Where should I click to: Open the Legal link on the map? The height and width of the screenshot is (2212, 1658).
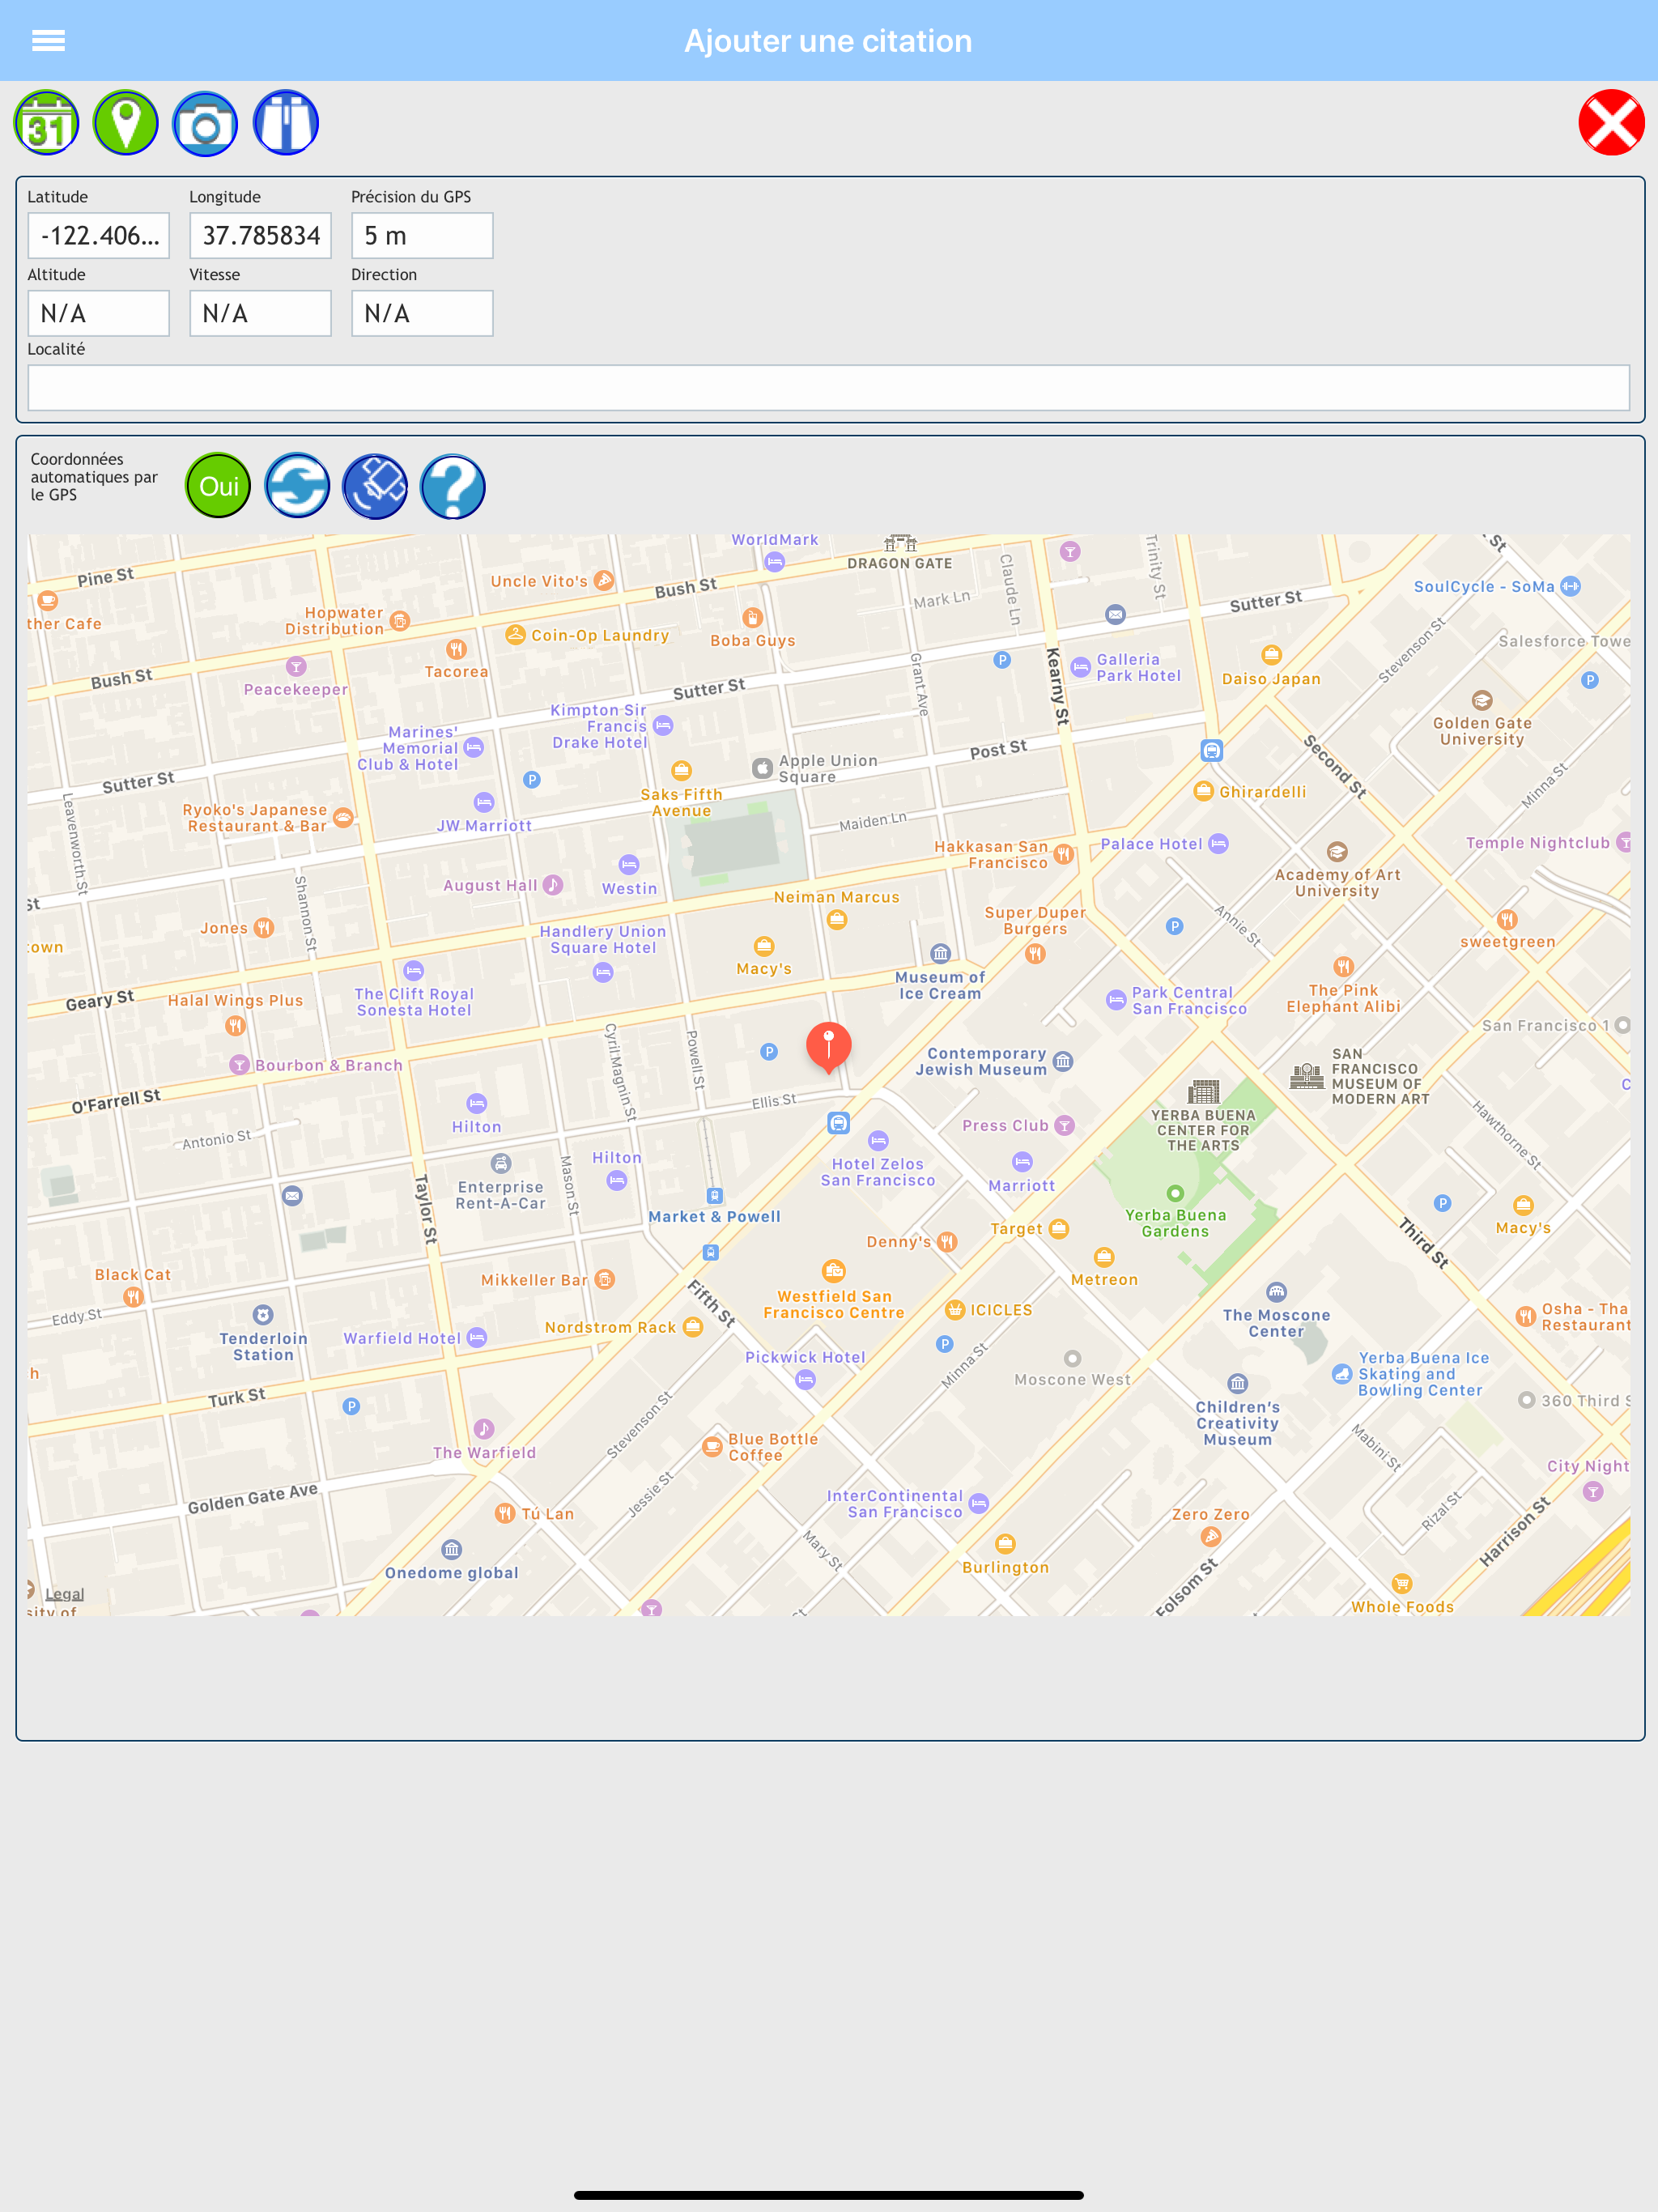point(64,1594)
